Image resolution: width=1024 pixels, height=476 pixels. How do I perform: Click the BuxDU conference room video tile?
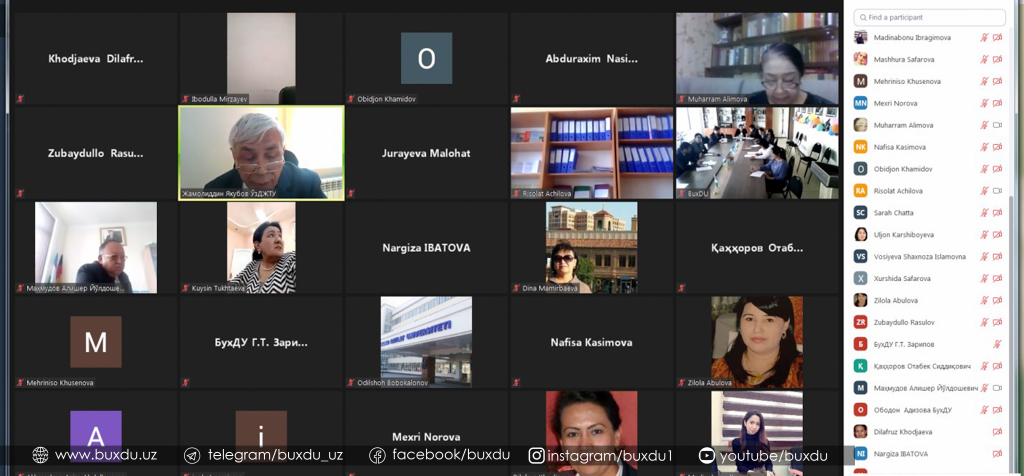click(x=757, y=152)
